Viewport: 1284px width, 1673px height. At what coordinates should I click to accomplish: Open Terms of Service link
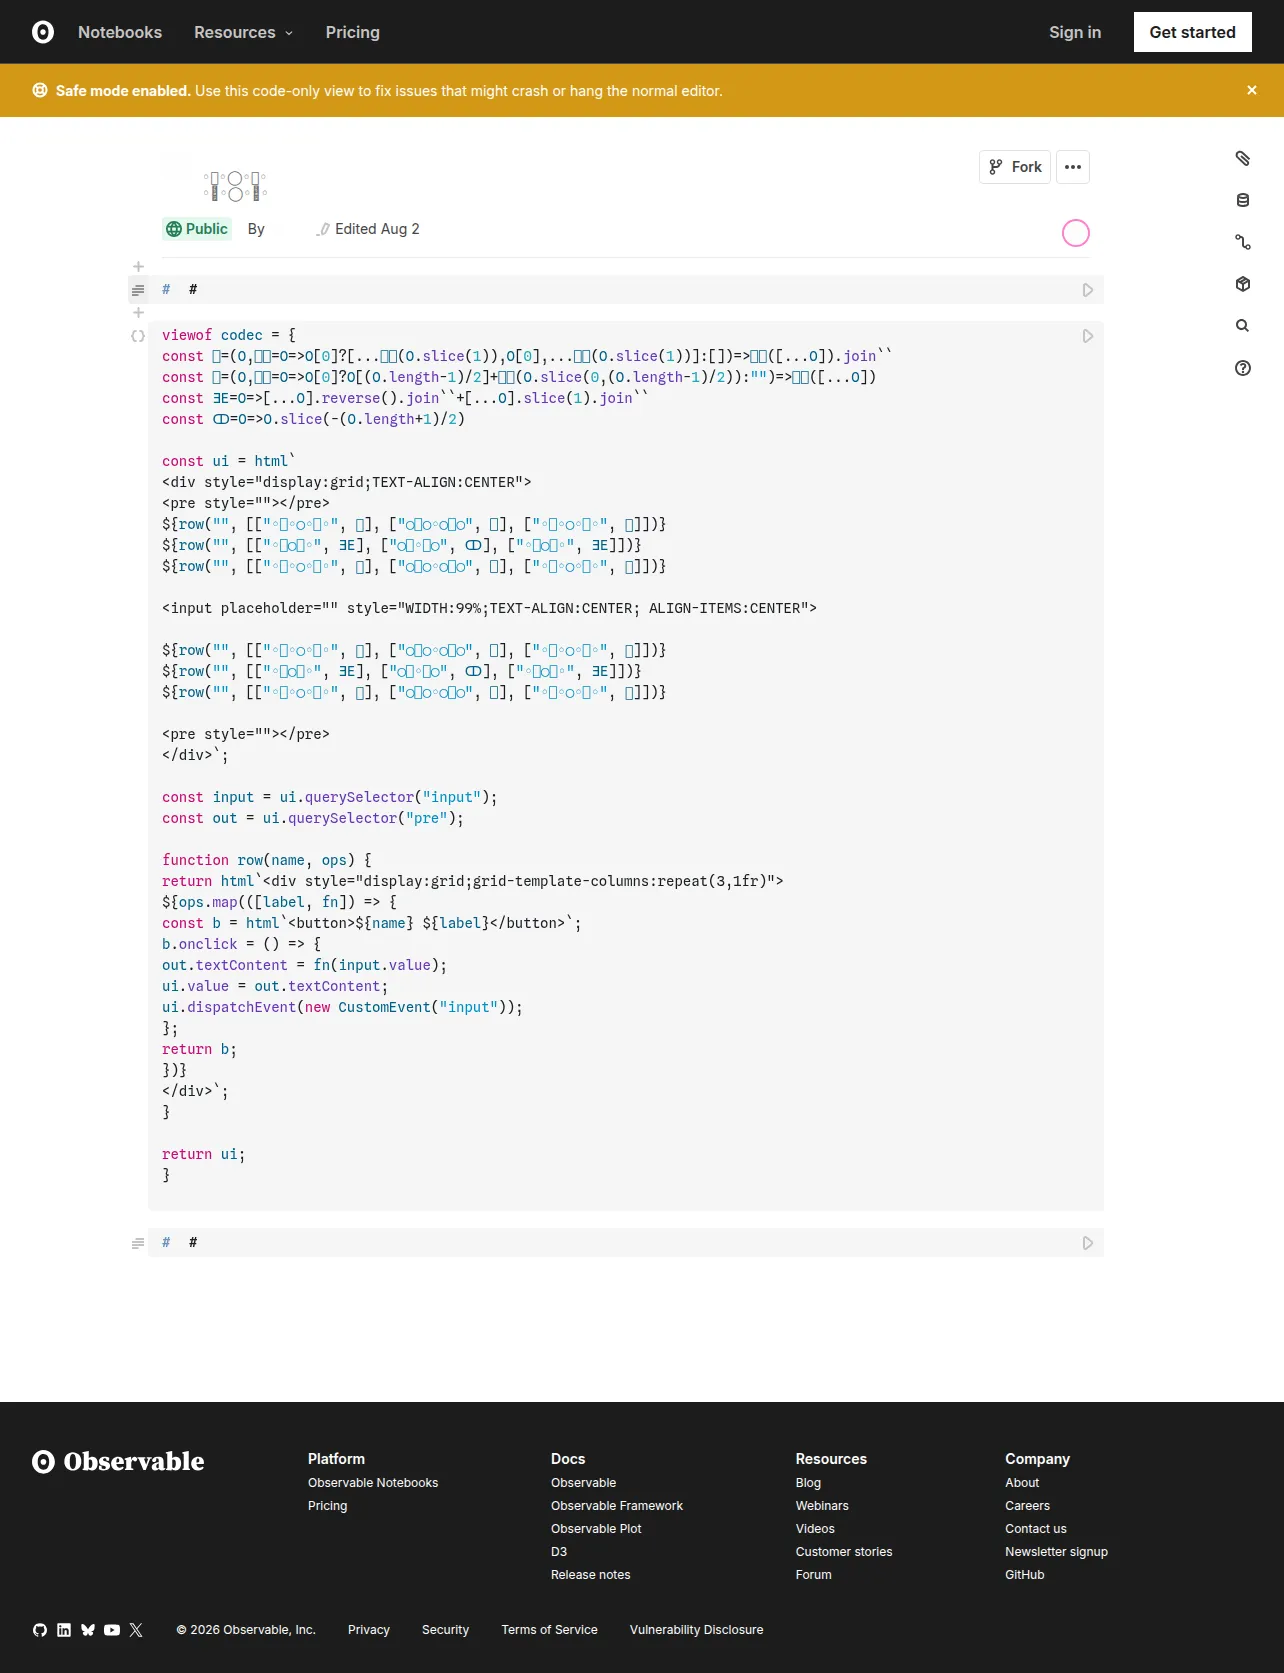point(550,1630)
